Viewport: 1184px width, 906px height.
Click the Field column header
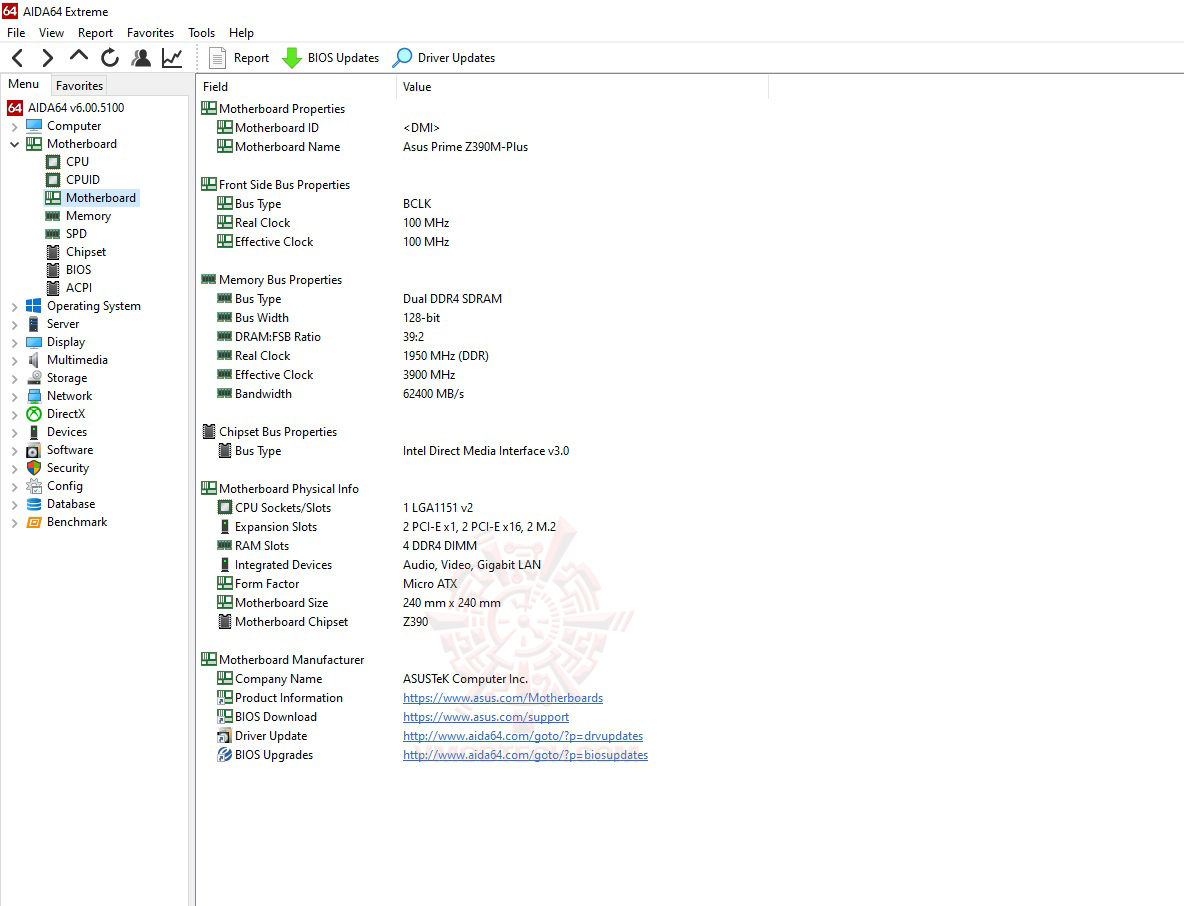pos(296,87)
